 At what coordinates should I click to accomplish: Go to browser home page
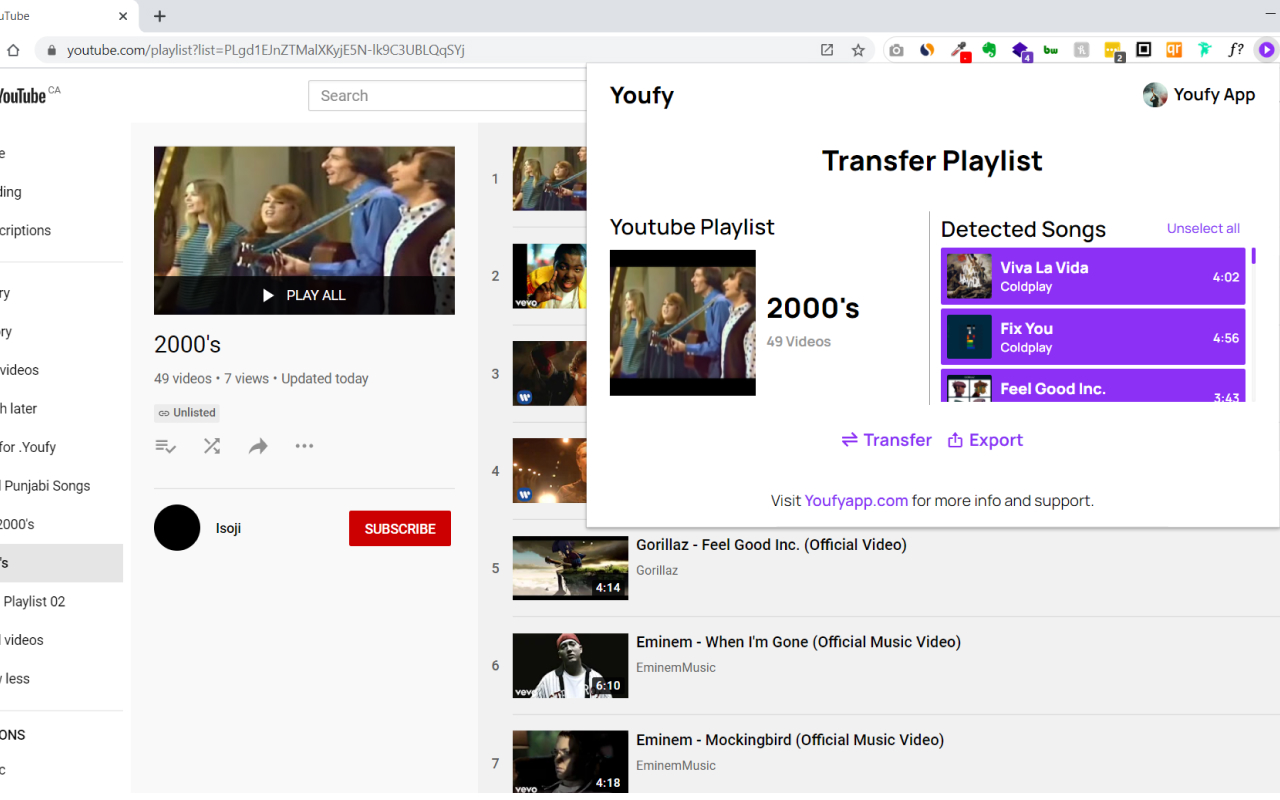point(13,50)
